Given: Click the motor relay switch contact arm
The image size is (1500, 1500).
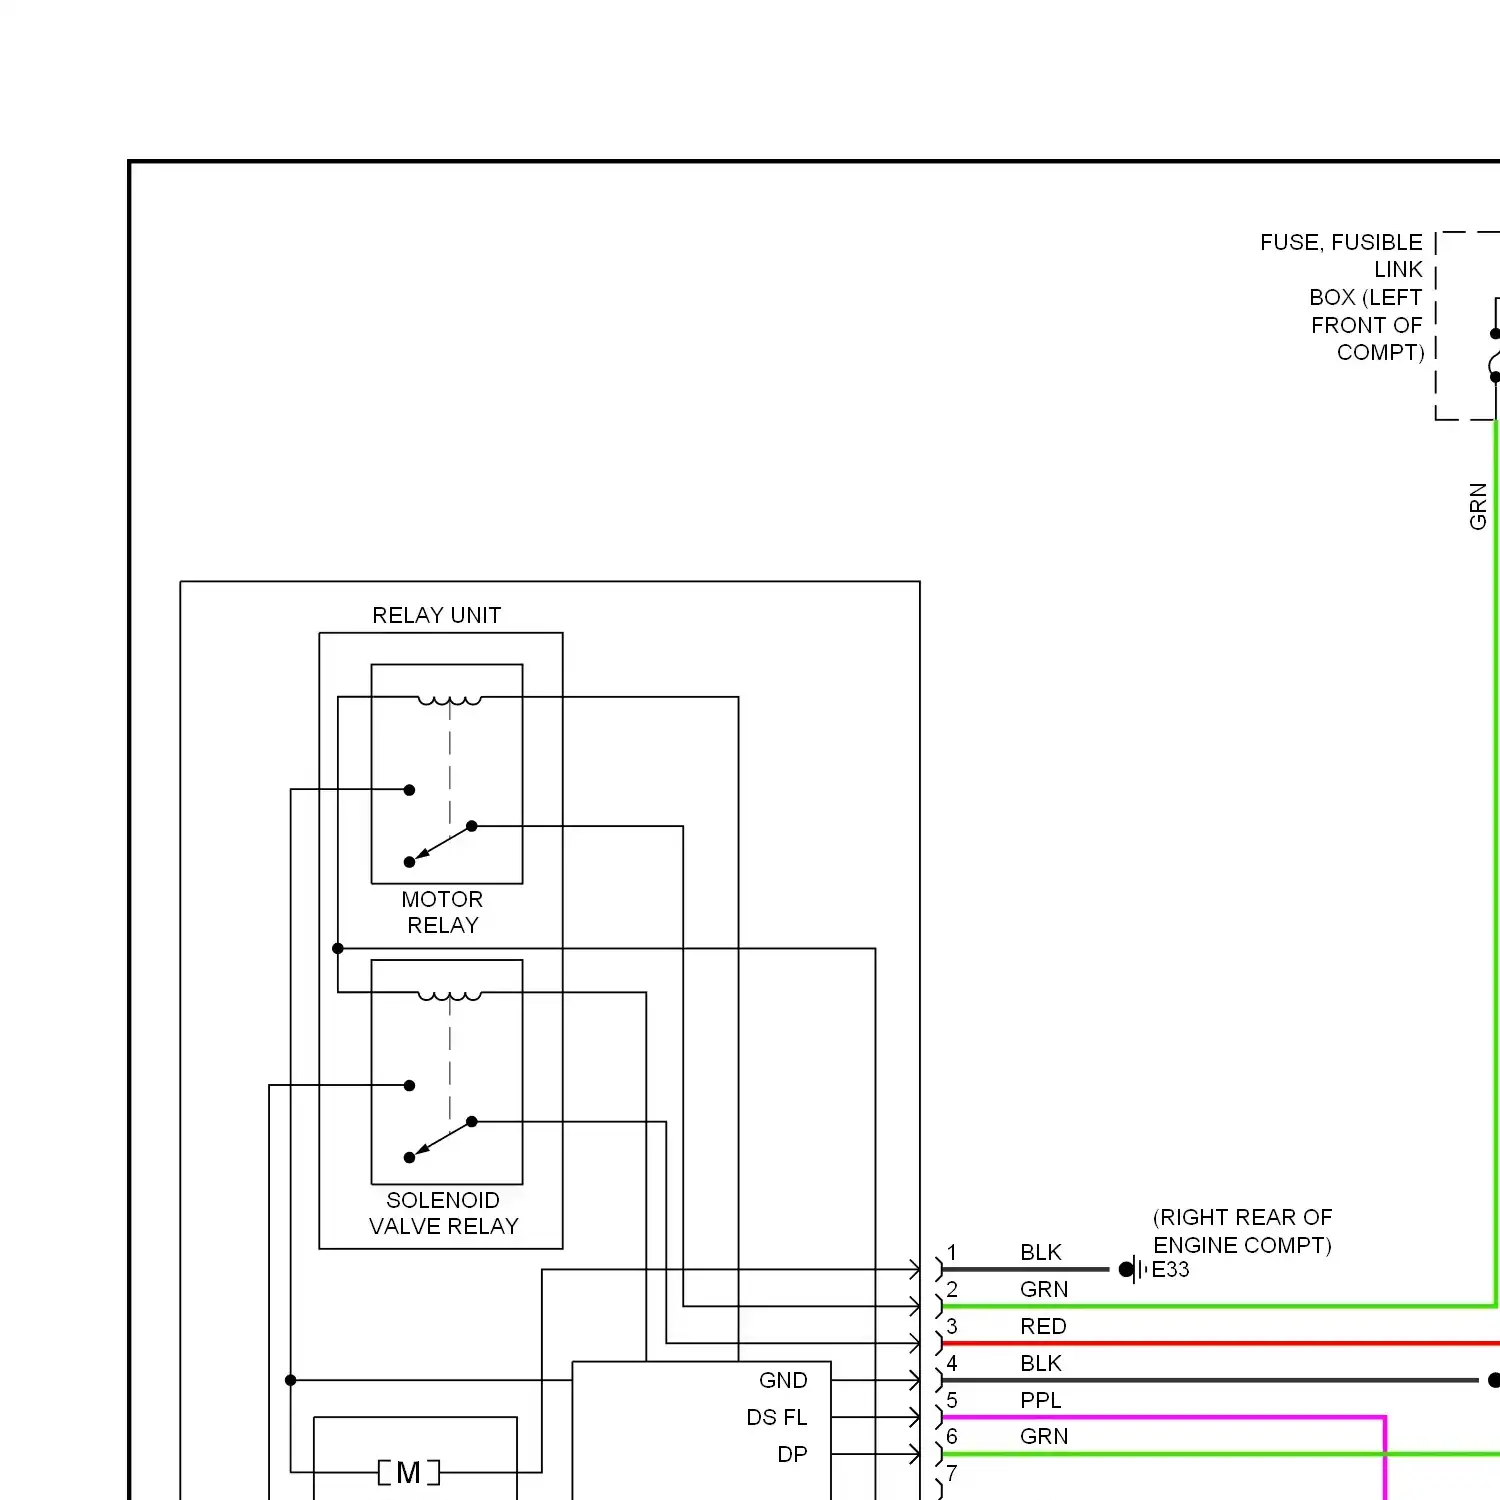Looking at the screenshot, I should pos(441,843).
